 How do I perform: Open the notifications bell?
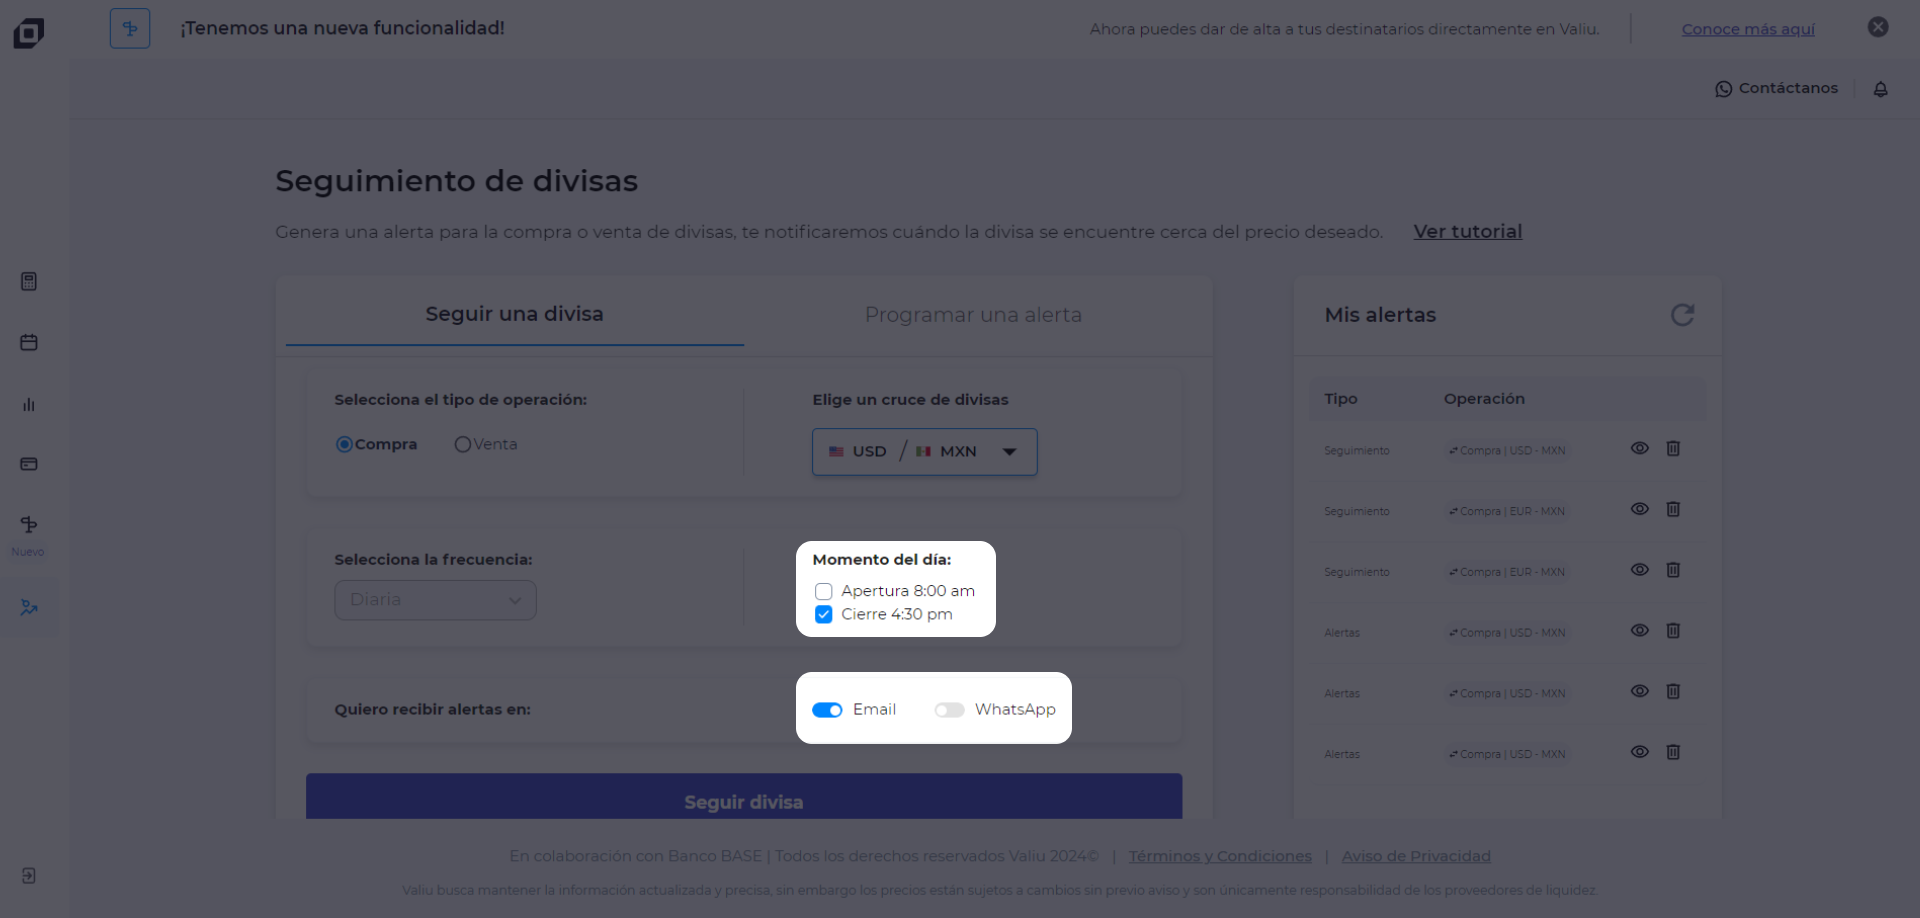(1881, 89)
